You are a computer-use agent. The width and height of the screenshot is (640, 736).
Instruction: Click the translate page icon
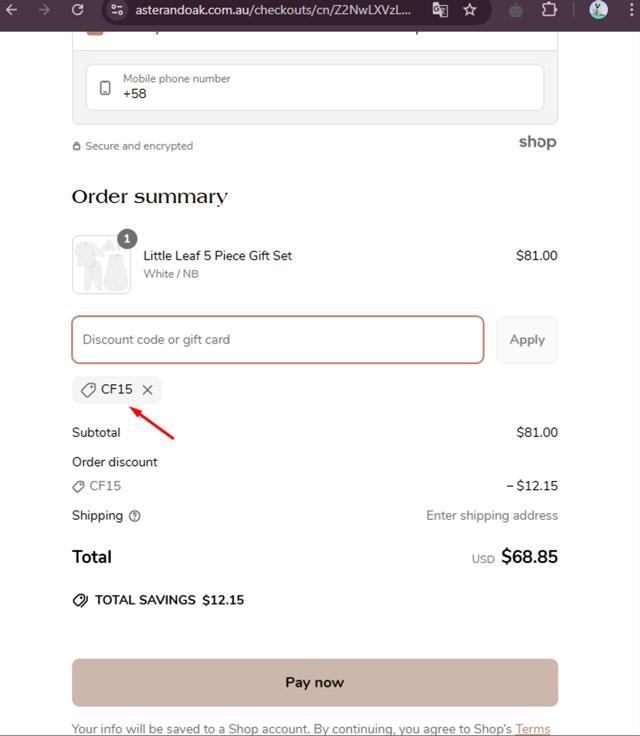click(x=440, y=10)
